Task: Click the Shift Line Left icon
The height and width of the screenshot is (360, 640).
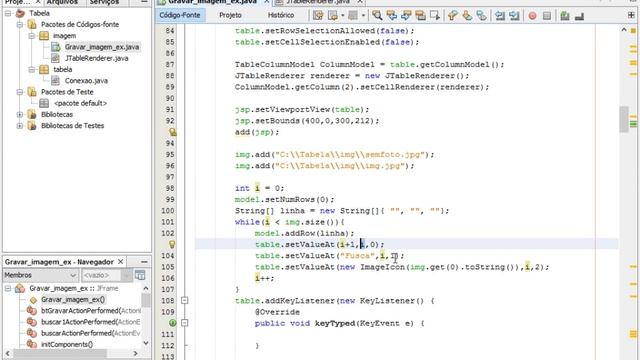Action: [500, 16]
